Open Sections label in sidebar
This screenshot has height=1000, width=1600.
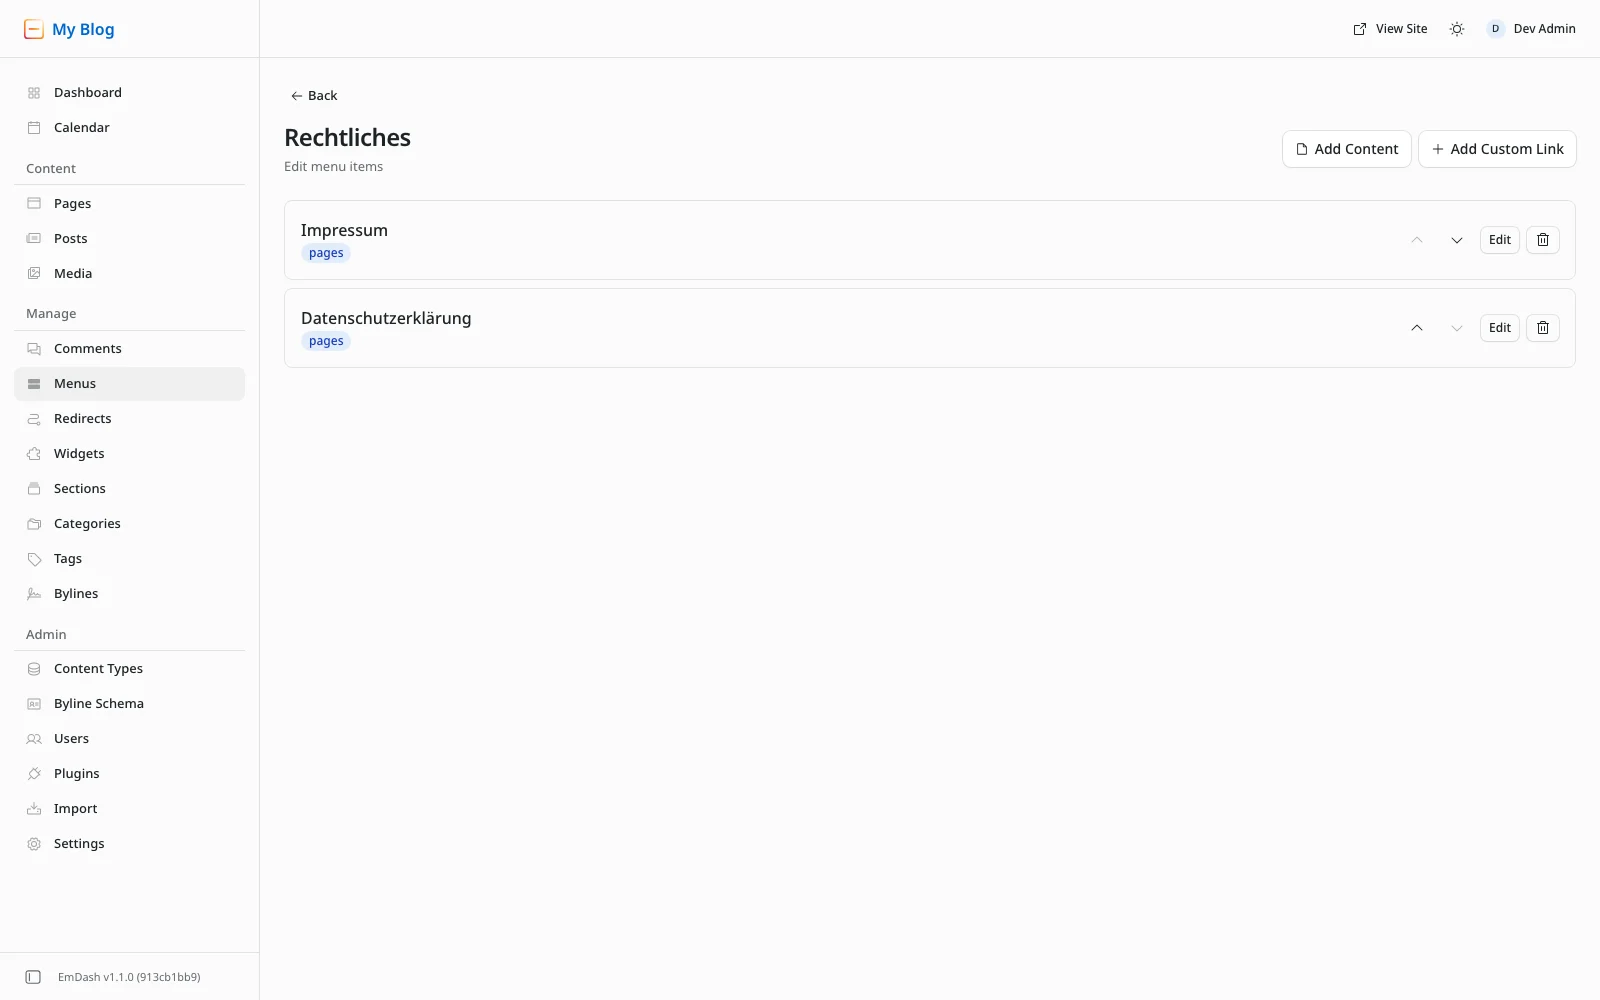tap(80, 489)
